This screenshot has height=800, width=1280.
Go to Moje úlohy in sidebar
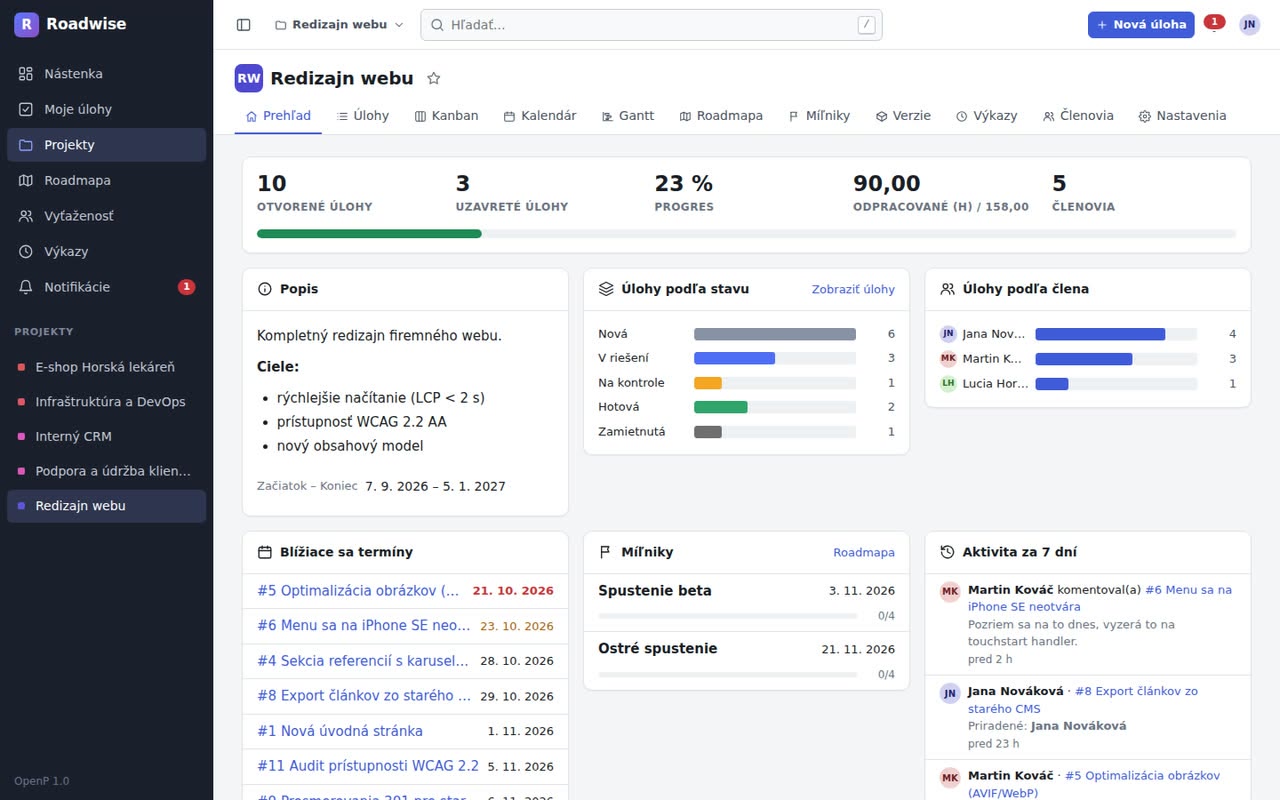[106, 109]
